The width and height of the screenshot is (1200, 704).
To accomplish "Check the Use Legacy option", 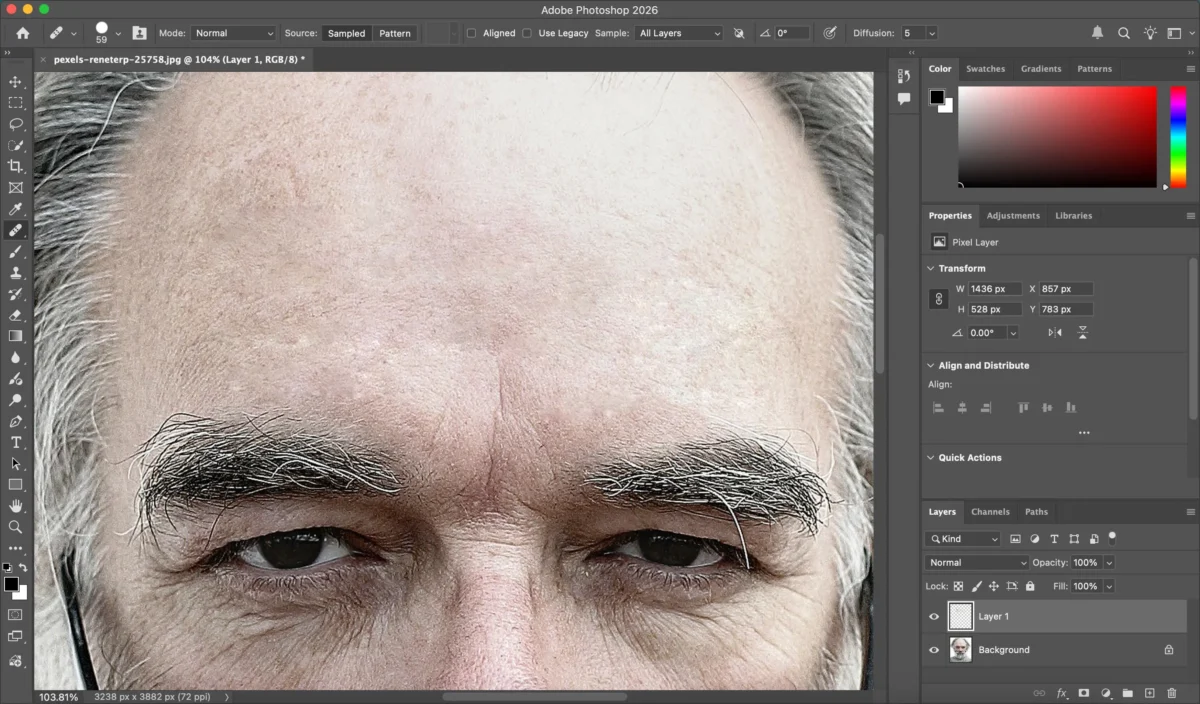I will 528,33.
